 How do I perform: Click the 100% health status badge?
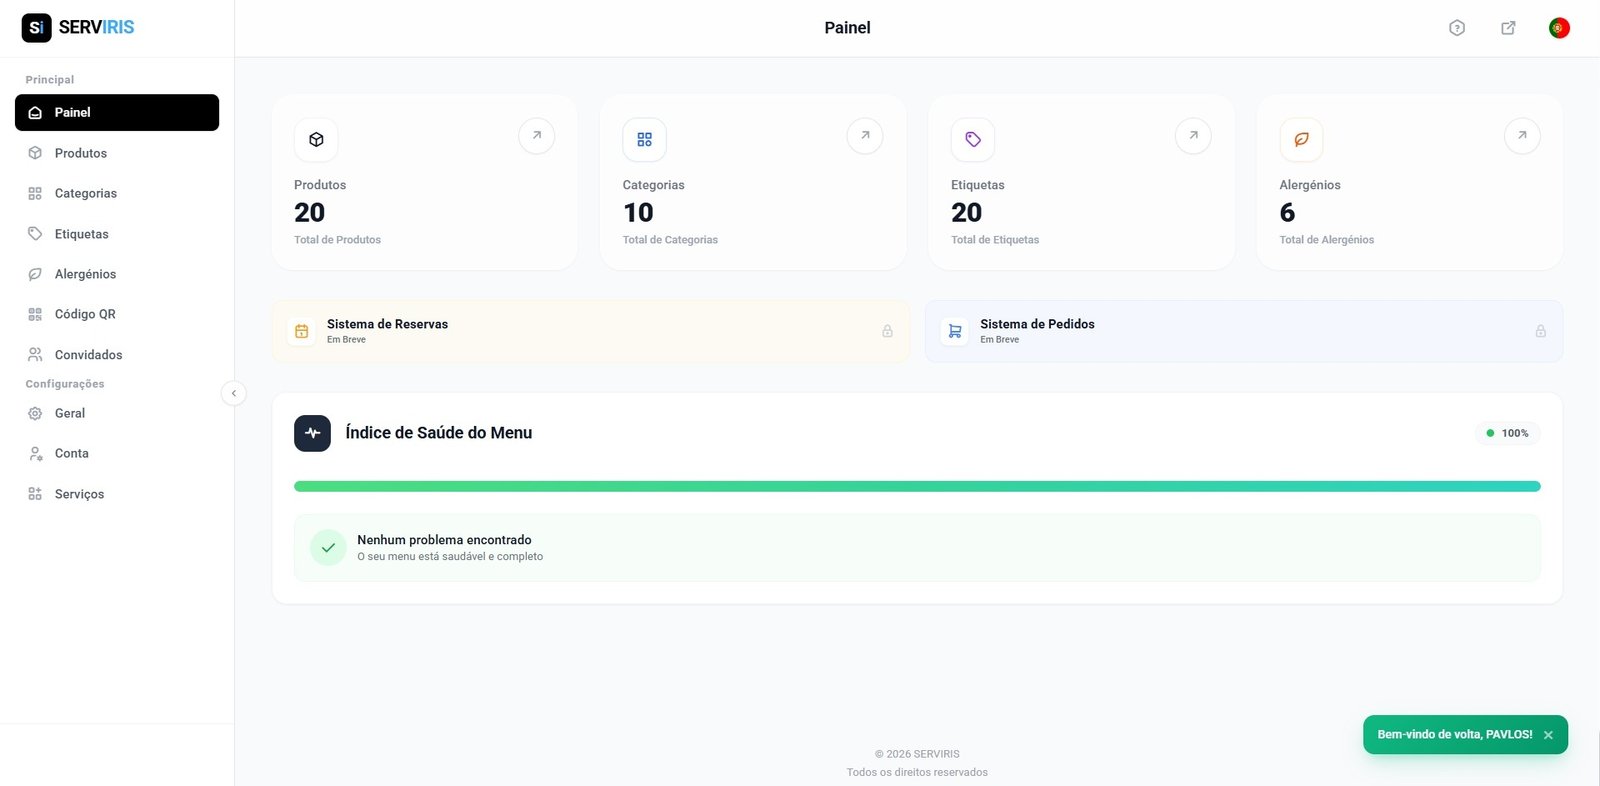click(1507, 433)
